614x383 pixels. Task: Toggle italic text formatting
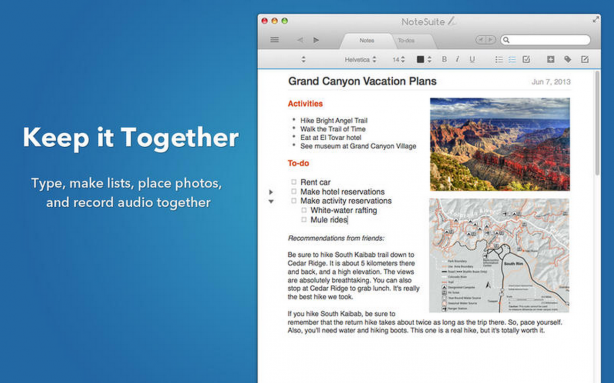(x=457, y=59)
